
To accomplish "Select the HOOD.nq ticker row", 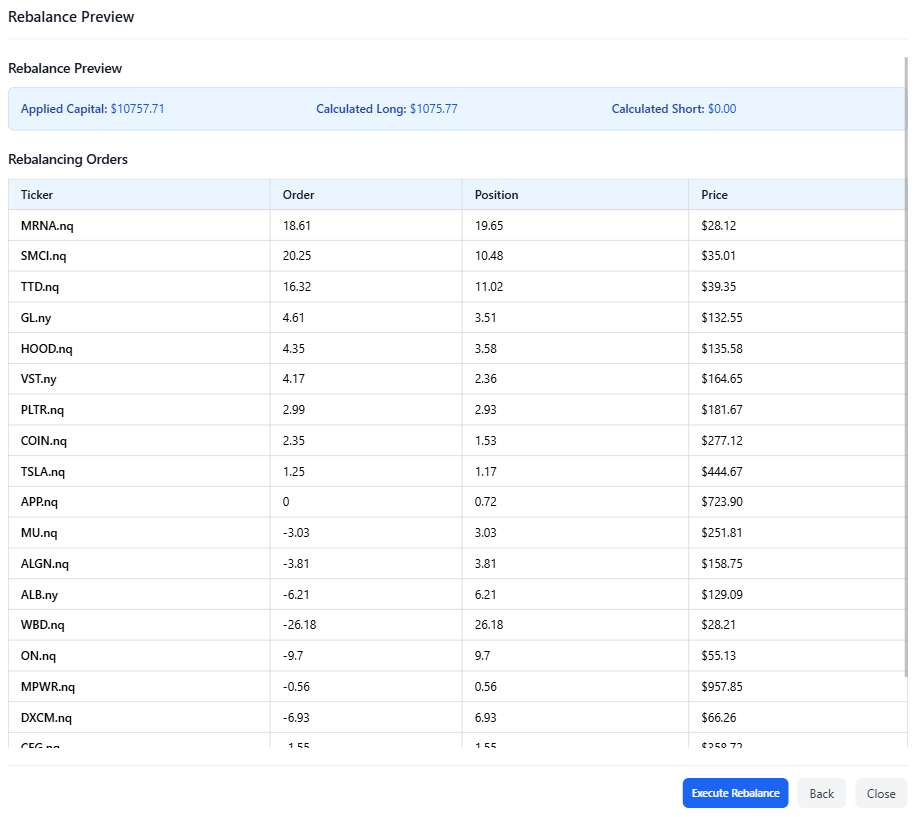I will (46, 349).
